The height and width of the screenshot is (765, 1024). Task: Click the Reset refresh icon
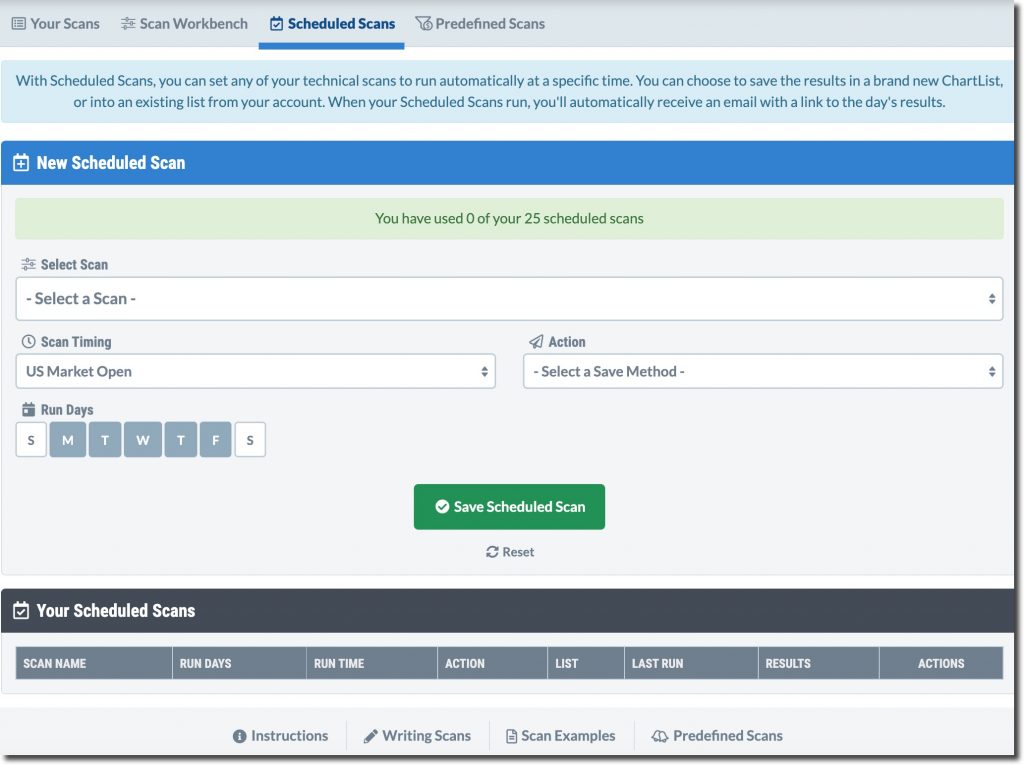(x=492, y=552)
